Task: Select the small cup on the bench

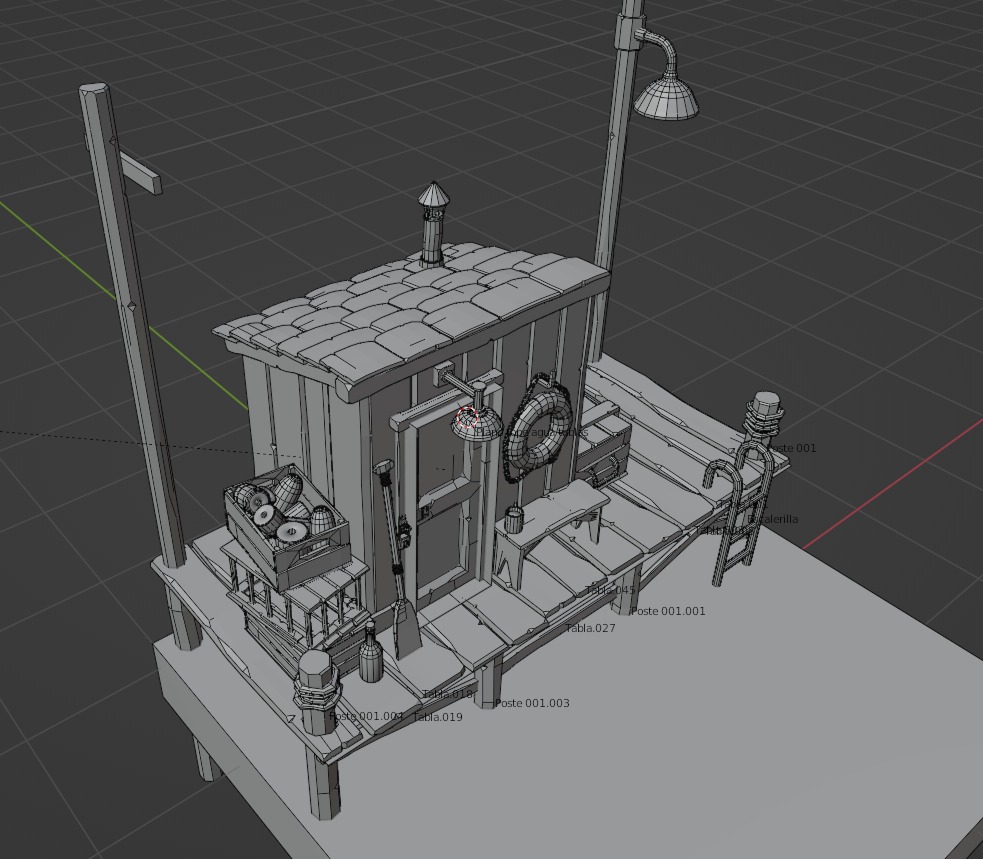Action: [514, 519]
